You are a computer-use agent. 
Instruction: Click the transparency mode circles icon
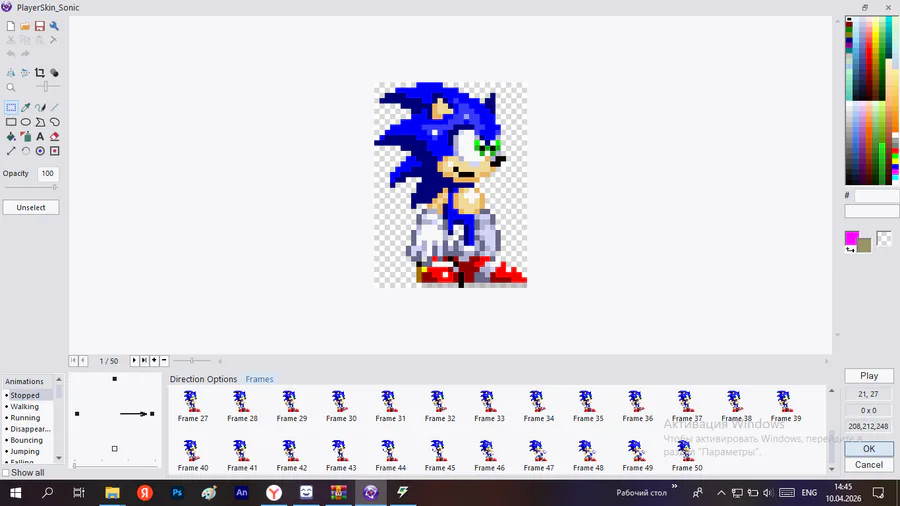coord(54,73)
